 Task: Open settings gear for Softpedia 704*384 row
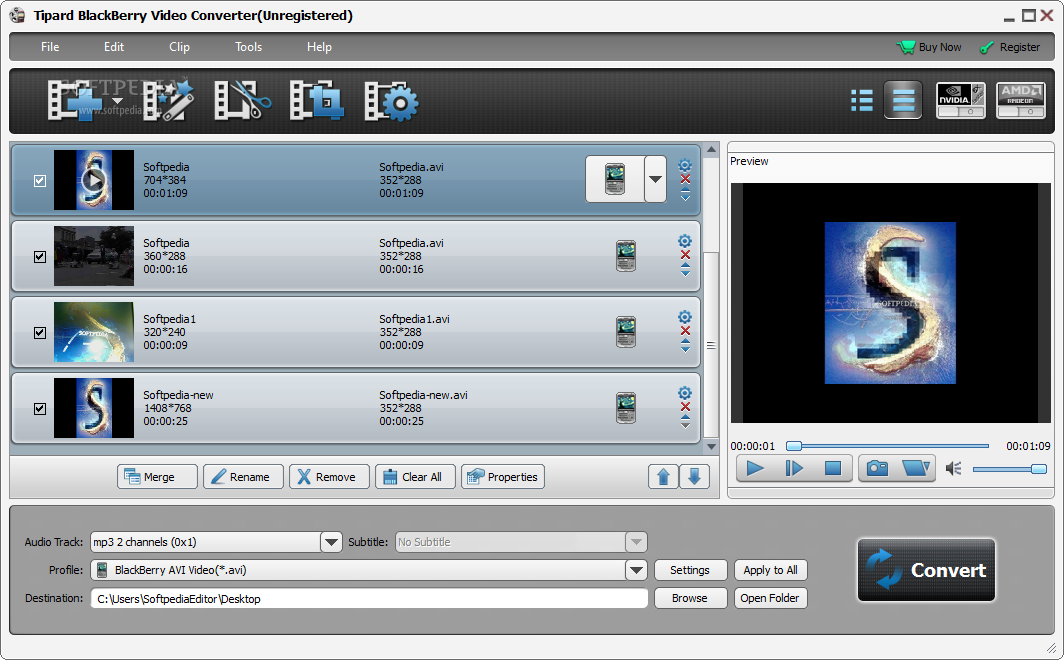(685, 166)
